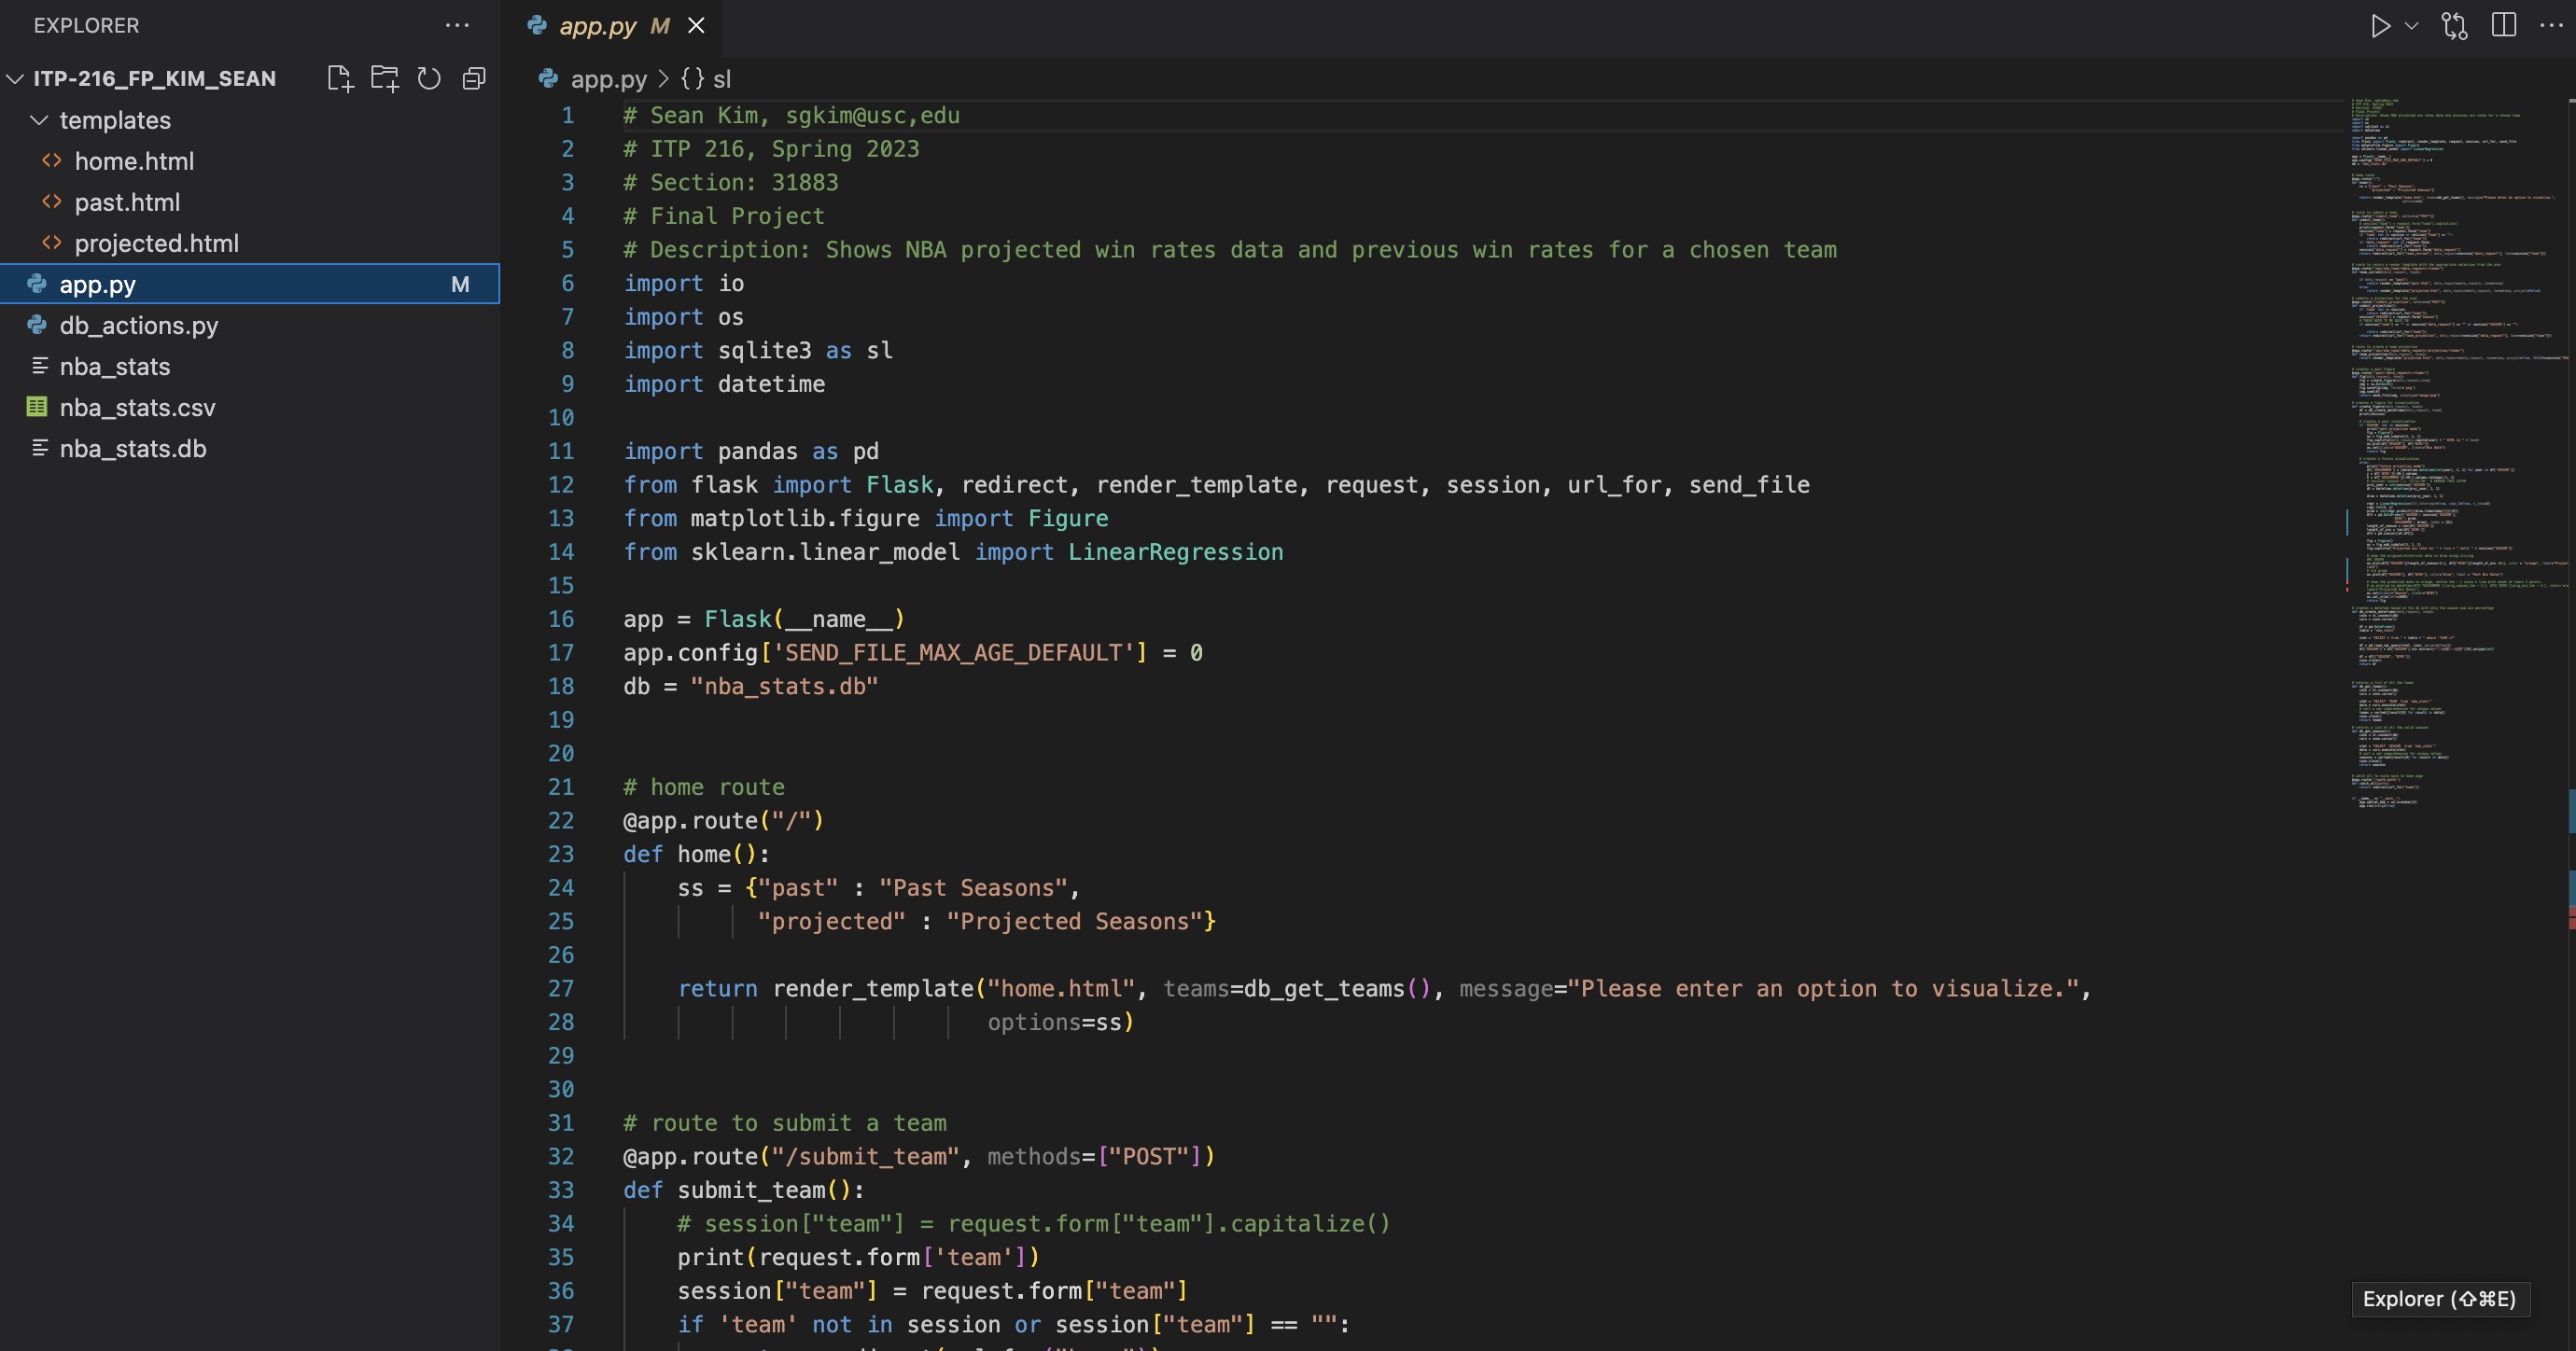This screenshot has height=1351, width=2576.
Task: Click the sl symbol breadcrumb
Action: click(722, 79)
